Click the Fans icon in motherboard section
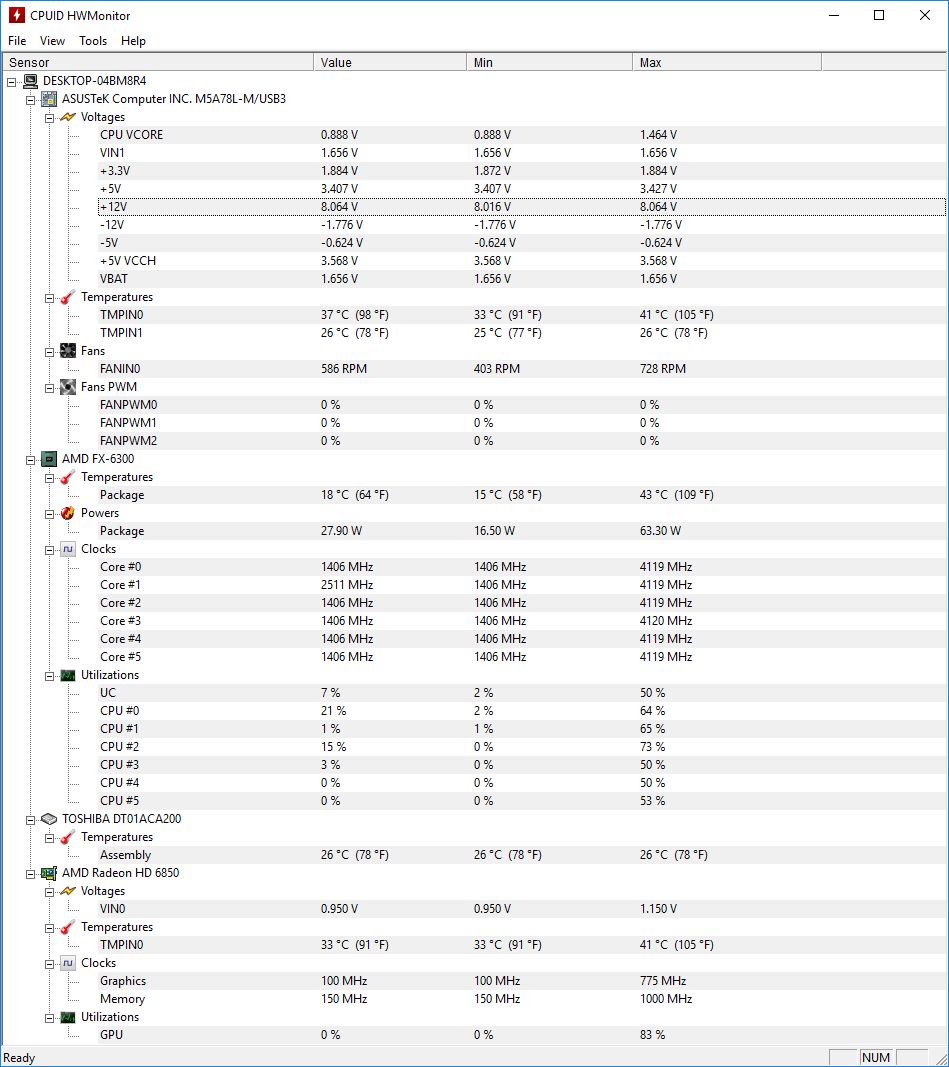 (x=66, y=351)
